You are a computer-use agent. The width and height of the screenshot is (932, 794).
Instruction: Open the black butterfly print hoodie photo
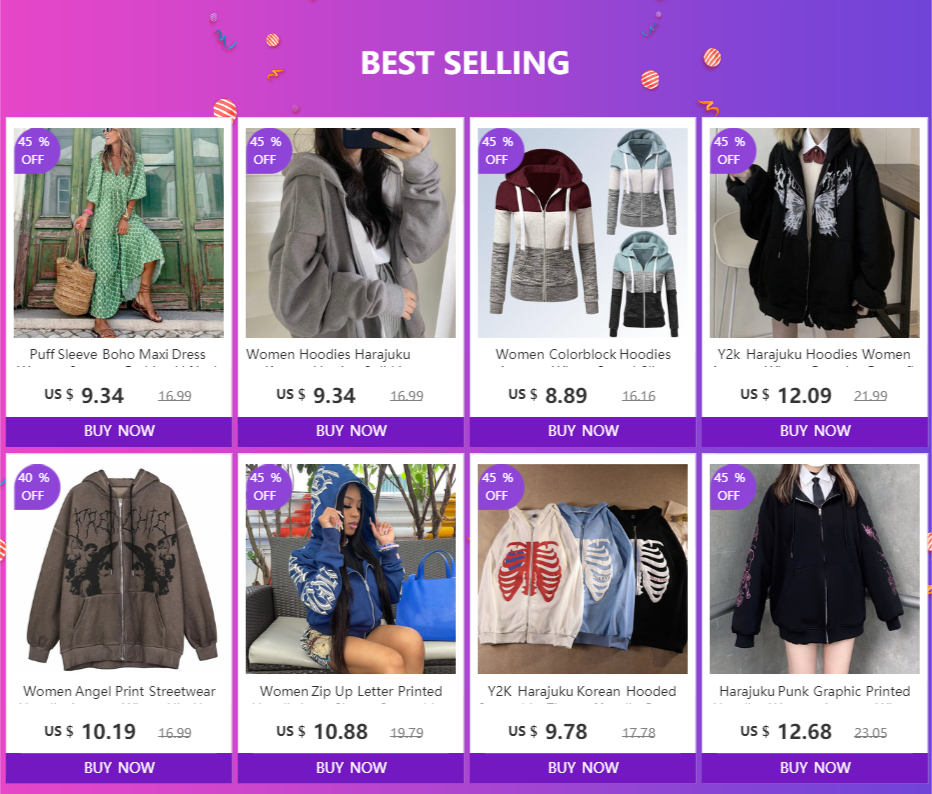pos(815,233)
